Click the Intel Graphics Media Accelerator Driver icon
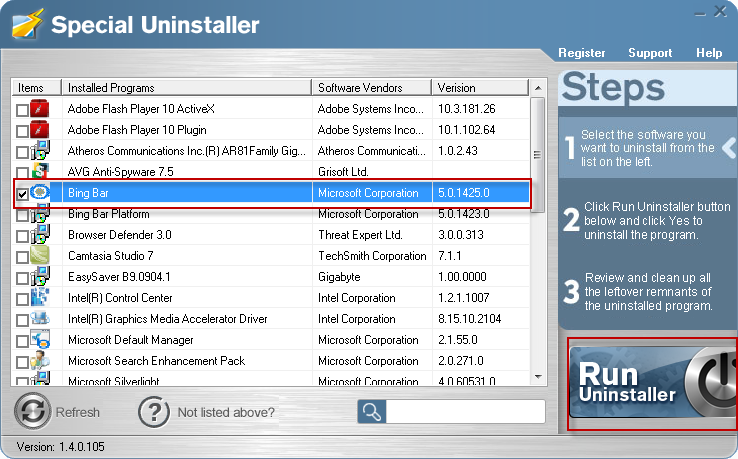Viewport: 738px width, 459px height. click(40, 318)
